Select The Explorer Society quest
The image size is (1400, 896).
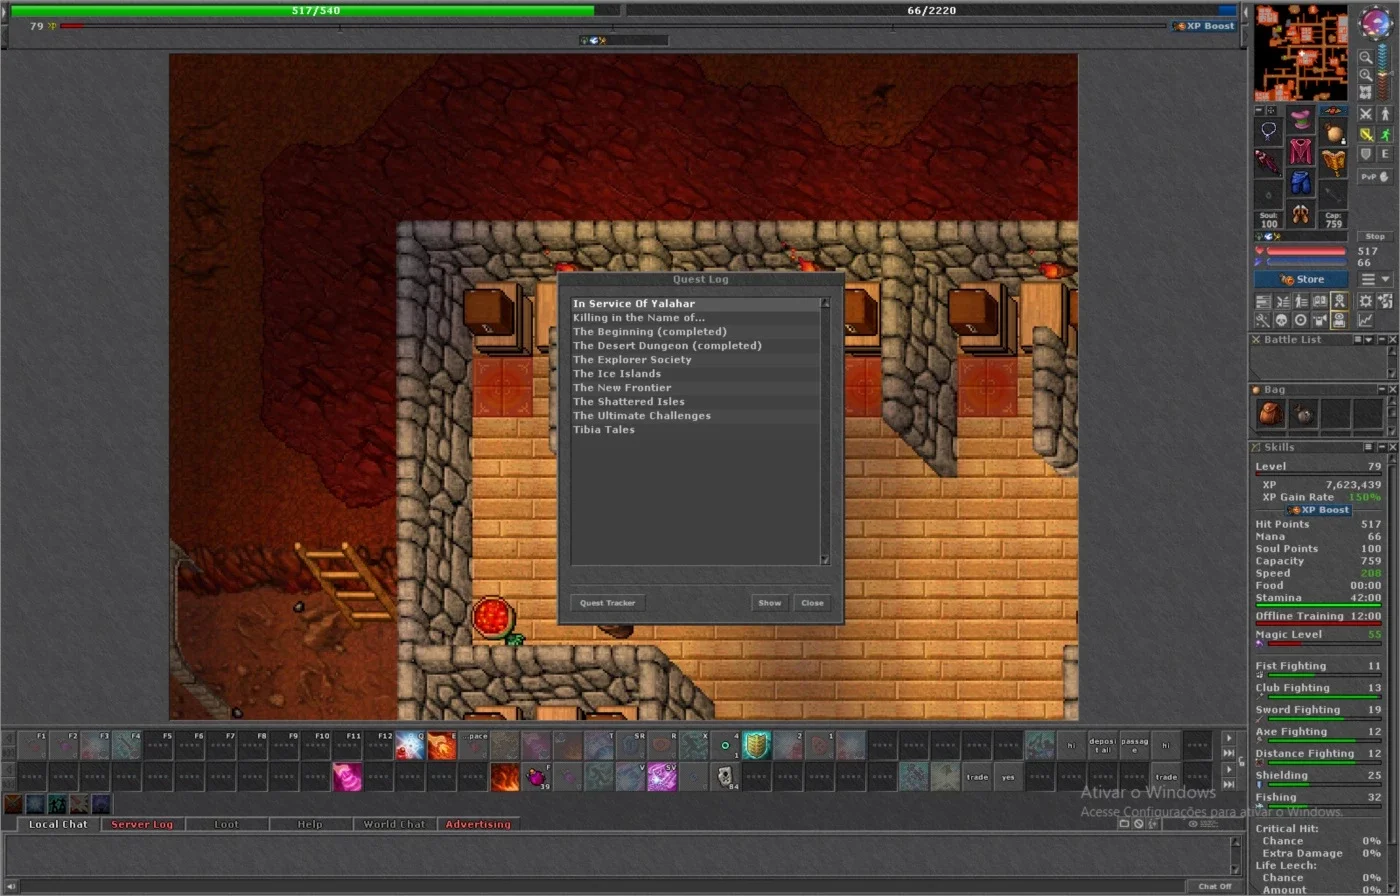tap(695, 360)
